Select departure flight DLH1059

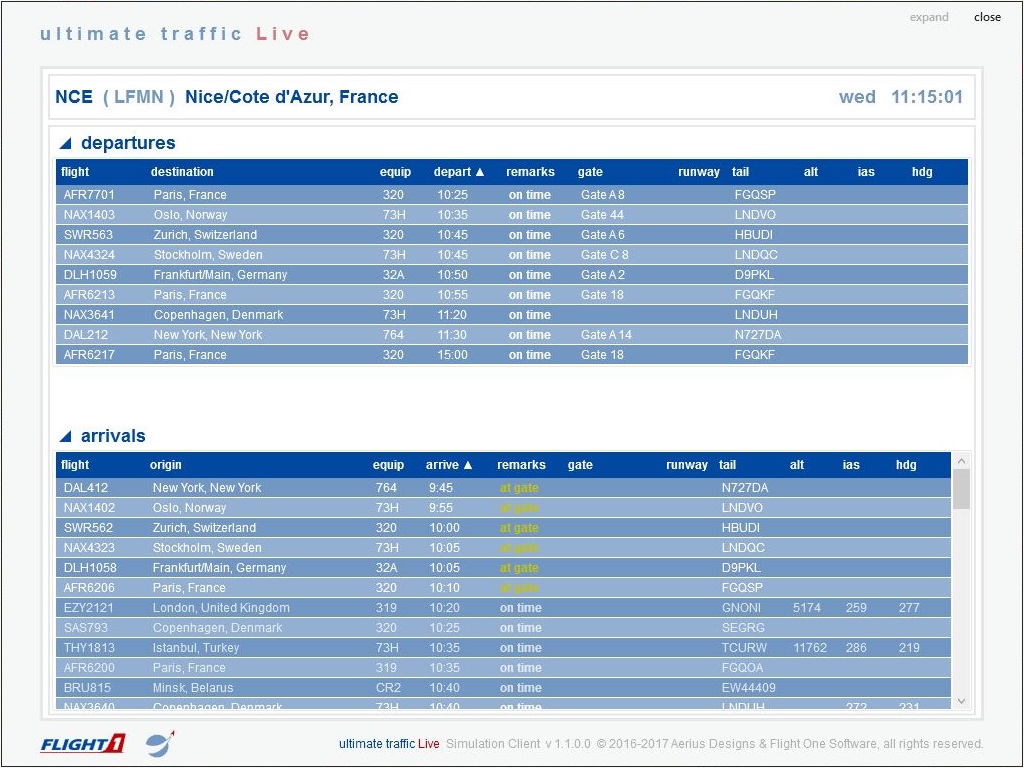click(511, 275)
